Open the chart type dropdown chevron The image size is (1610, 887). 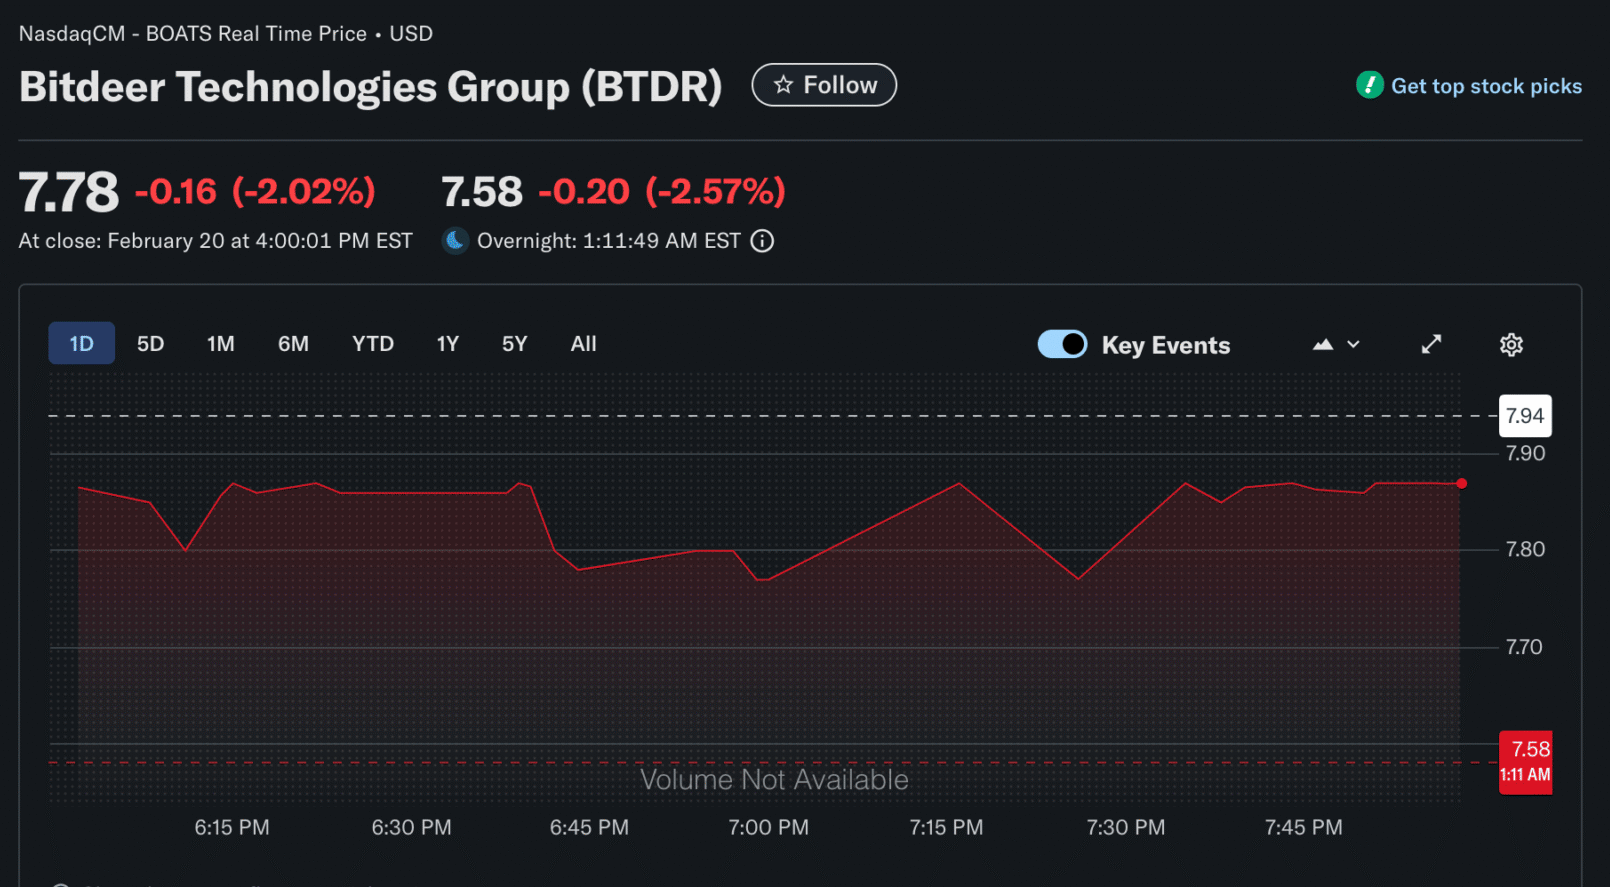pos(1354,345)
